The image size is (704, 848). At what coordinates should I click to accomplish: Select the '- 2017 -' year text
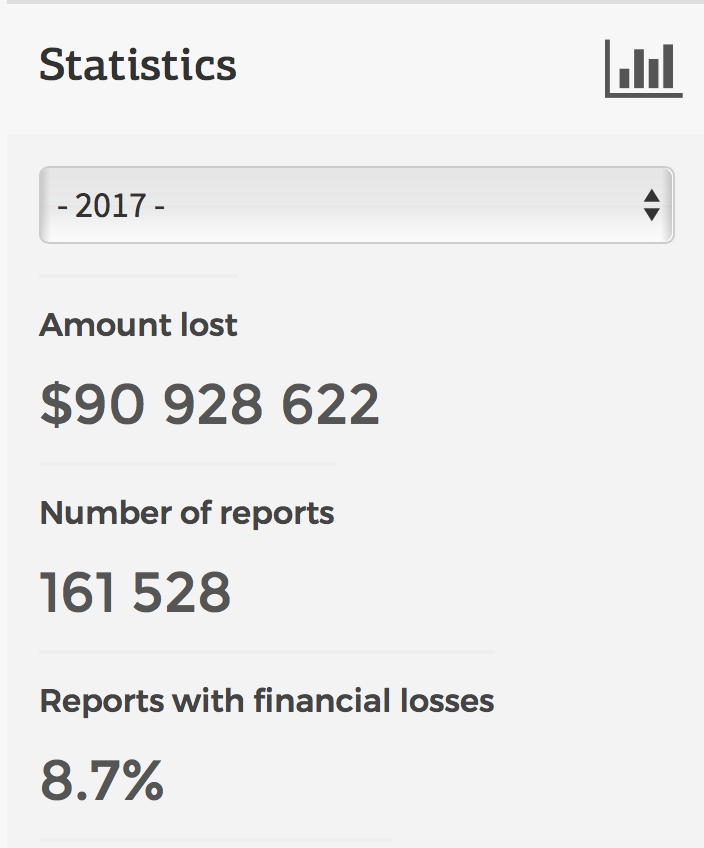pos(112,206)
